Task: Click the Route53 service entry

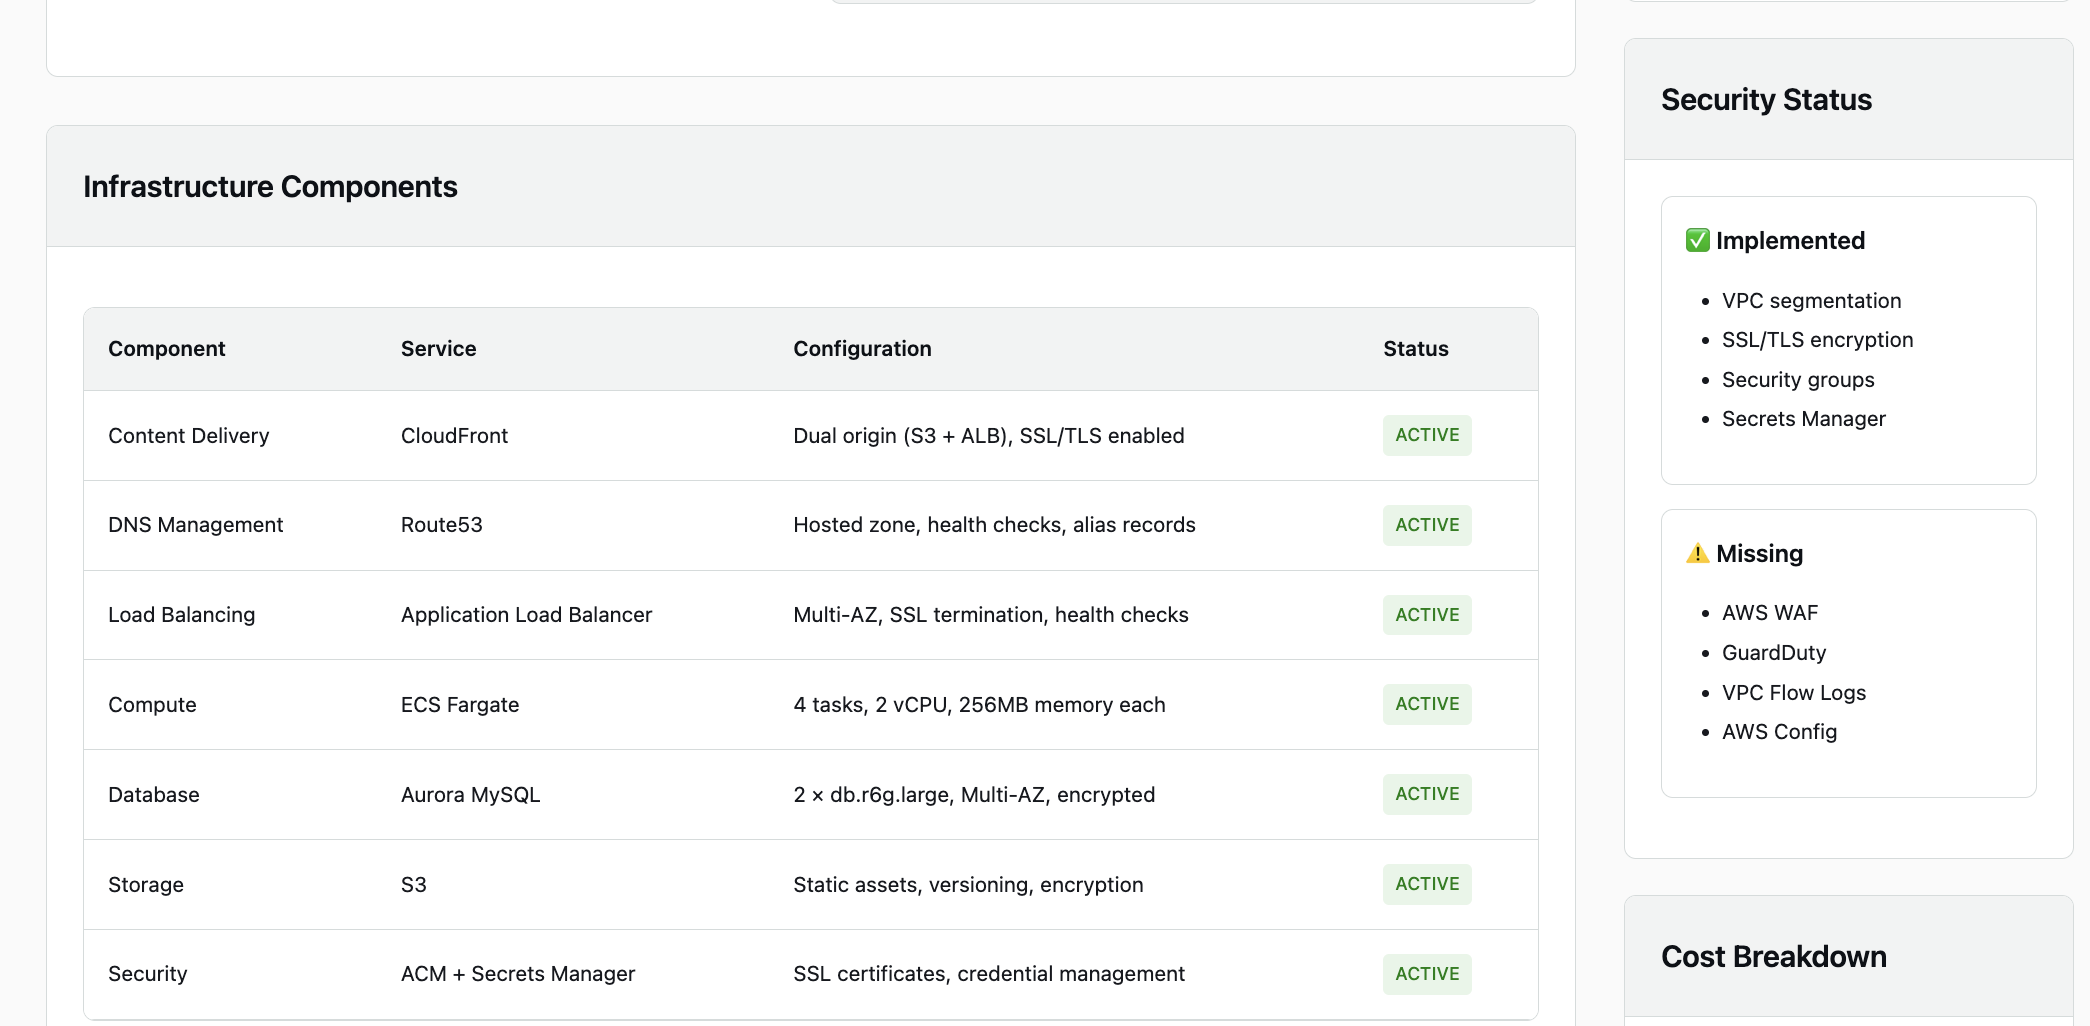Action: coord(441,525)
